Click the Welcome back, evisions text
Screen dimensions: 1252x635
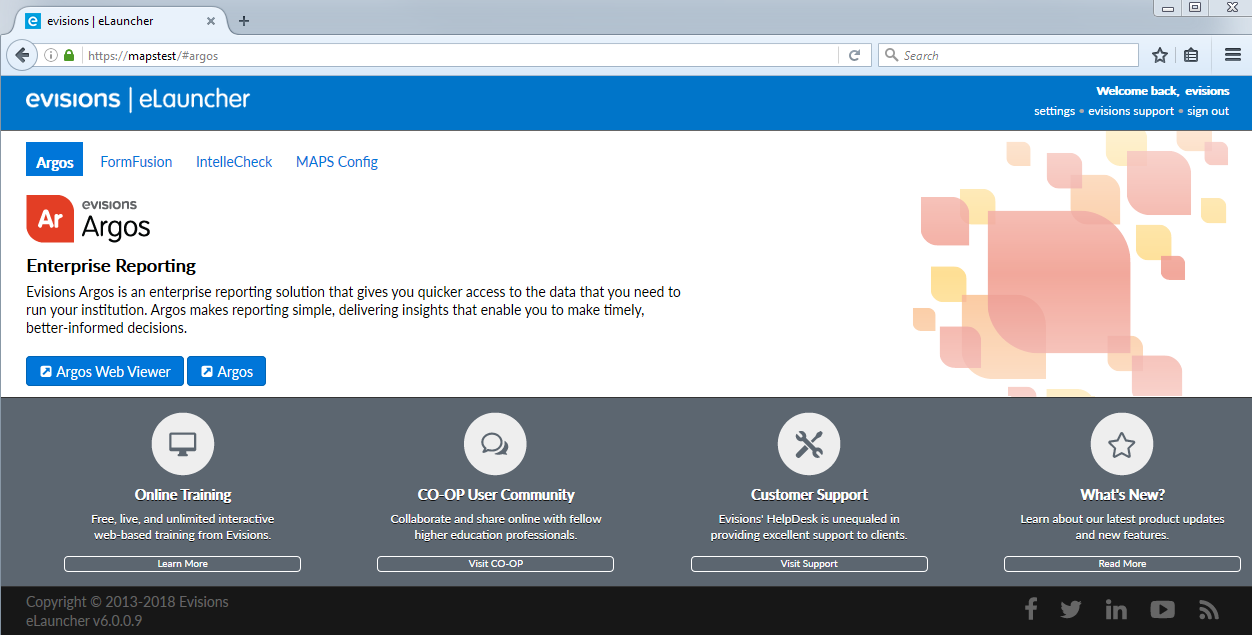click(x=1163, y=91)
